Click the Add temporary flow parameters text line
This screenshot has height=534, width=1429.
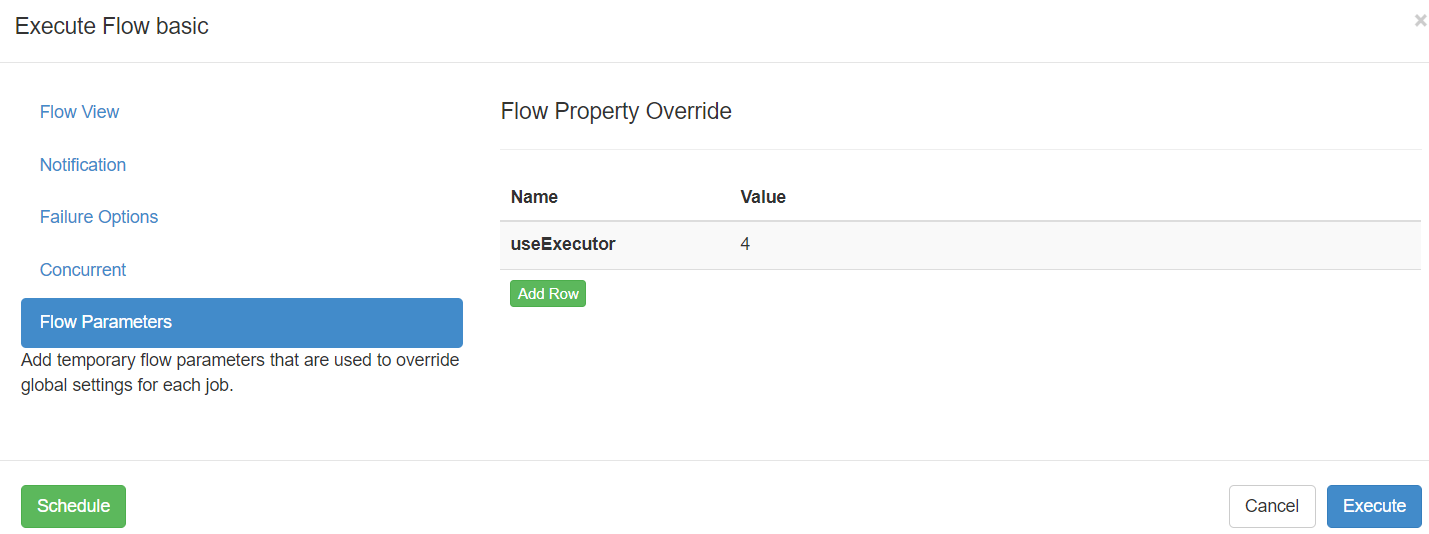[240, 360]
